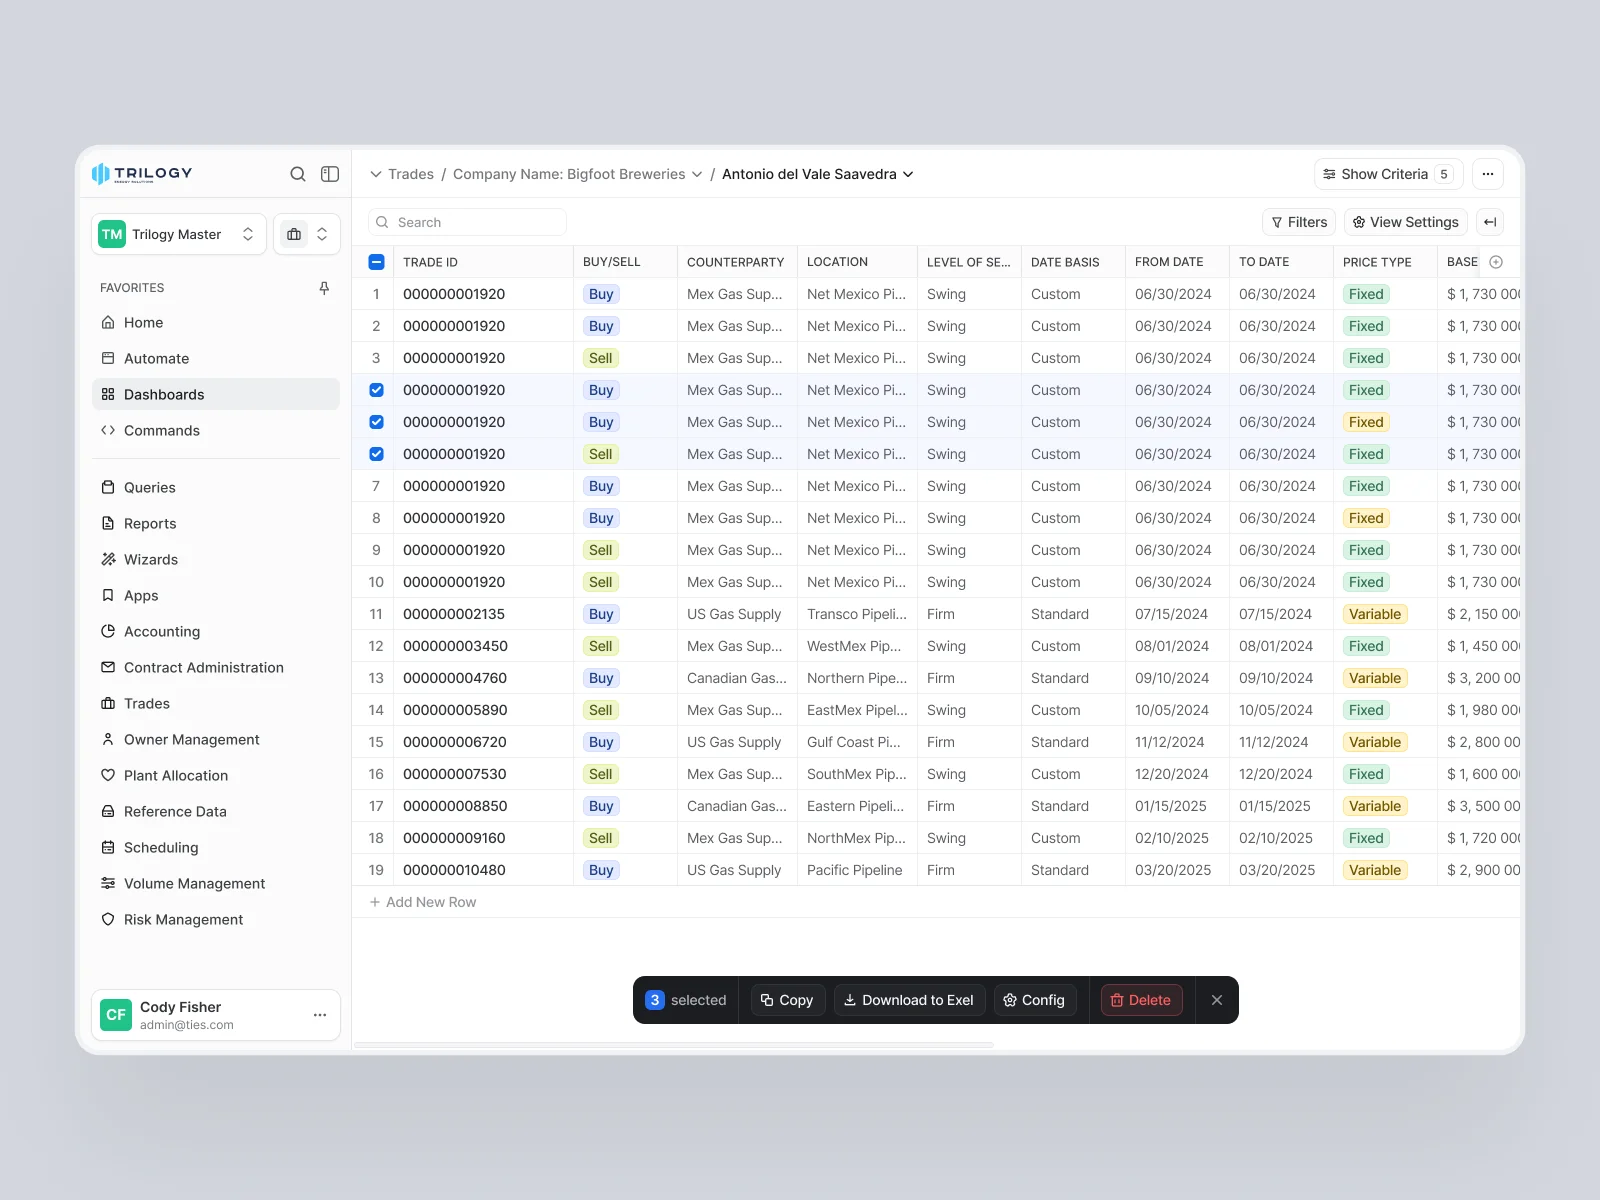The height and width of the screenshot is (1200, 1600).
Task: Click the Variable price type tag in row 13
Action: pyautogui.click(x=1375, y=678)
